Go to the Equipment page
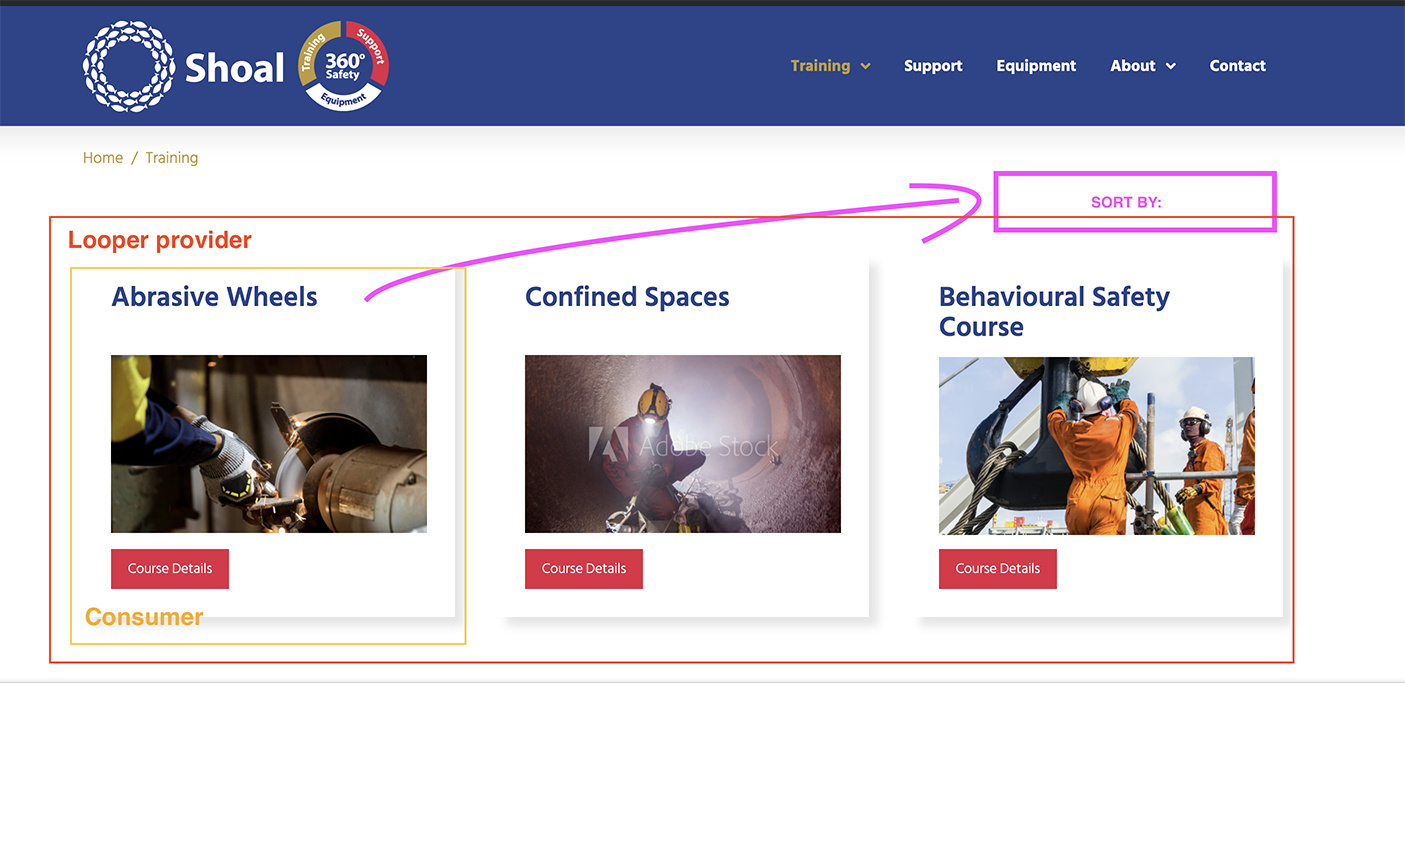Viewport: 1405px width, 865px height. pyautogui.click(x=1036, y=66)
